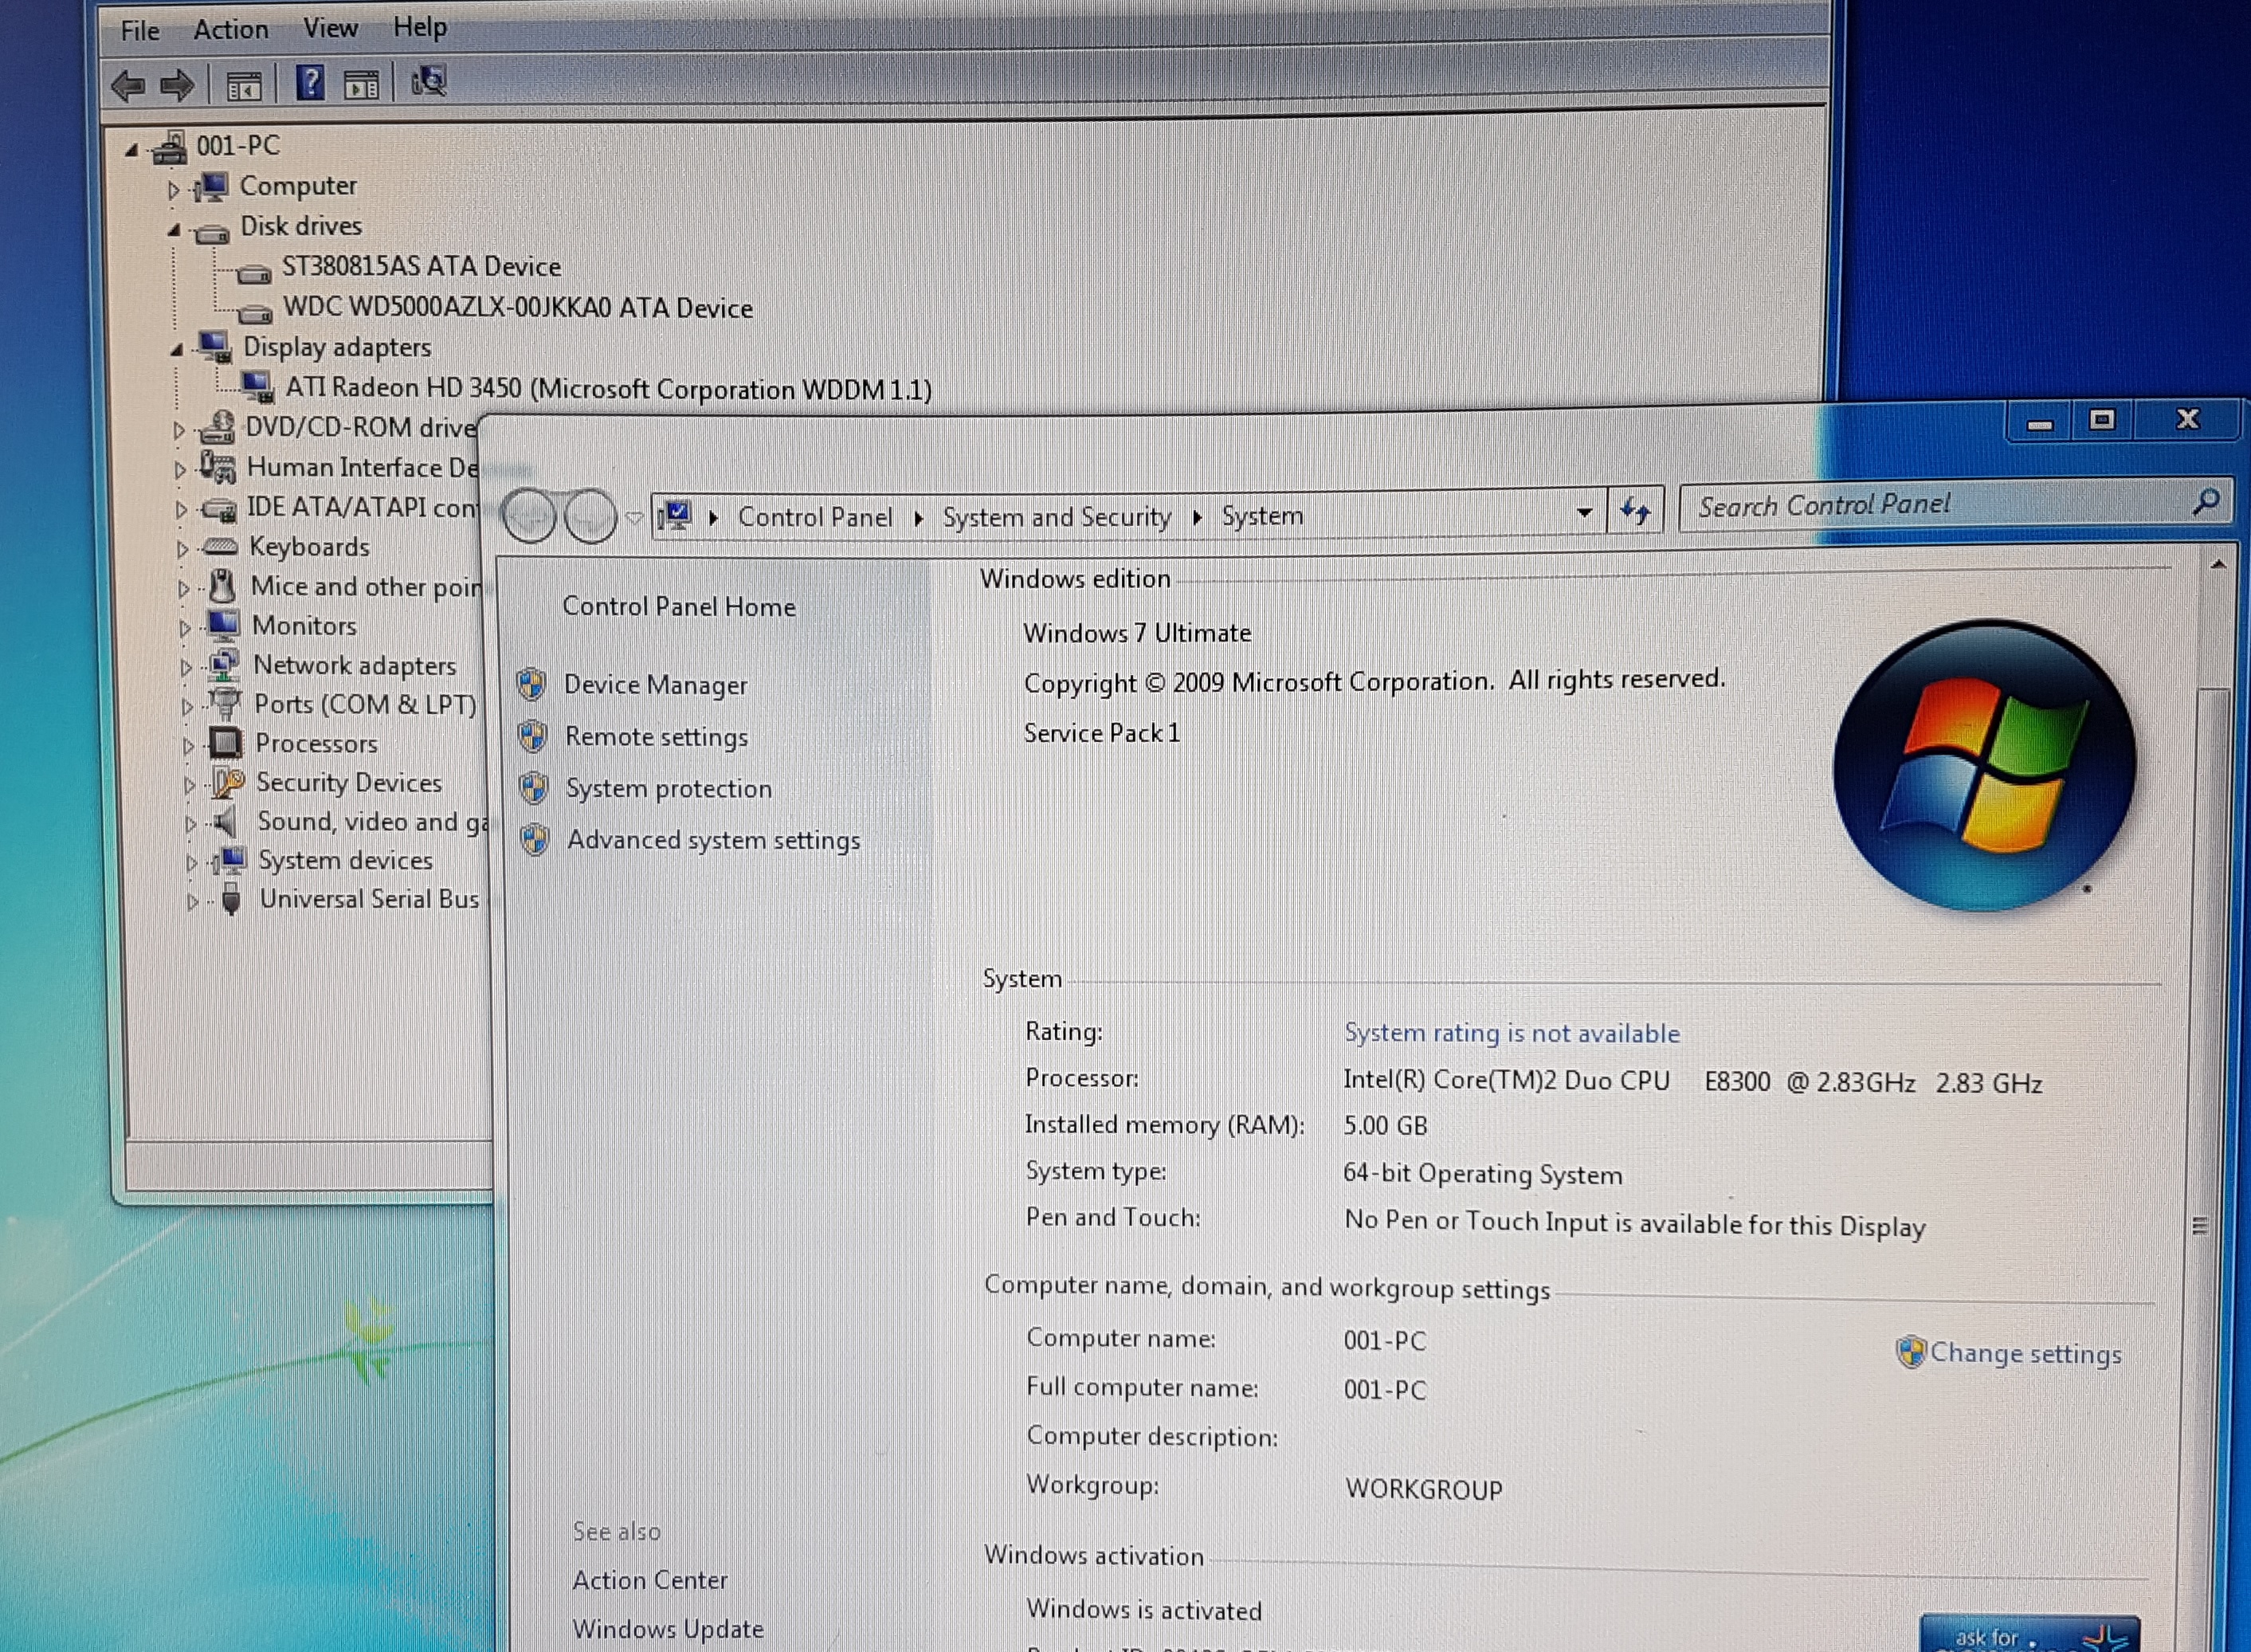
Task: Open the Action menu in Device Manager
Action: coord(231,30)
